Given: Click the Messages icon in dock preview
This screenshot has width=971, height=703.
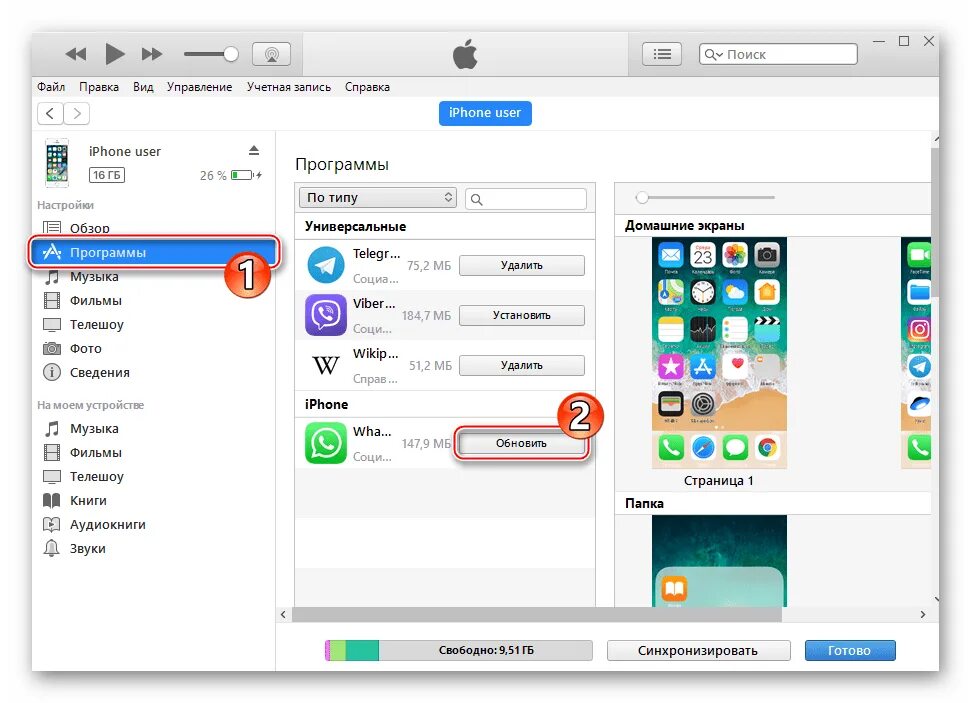Looking at the screenshot, I should [x=735, y=447].
